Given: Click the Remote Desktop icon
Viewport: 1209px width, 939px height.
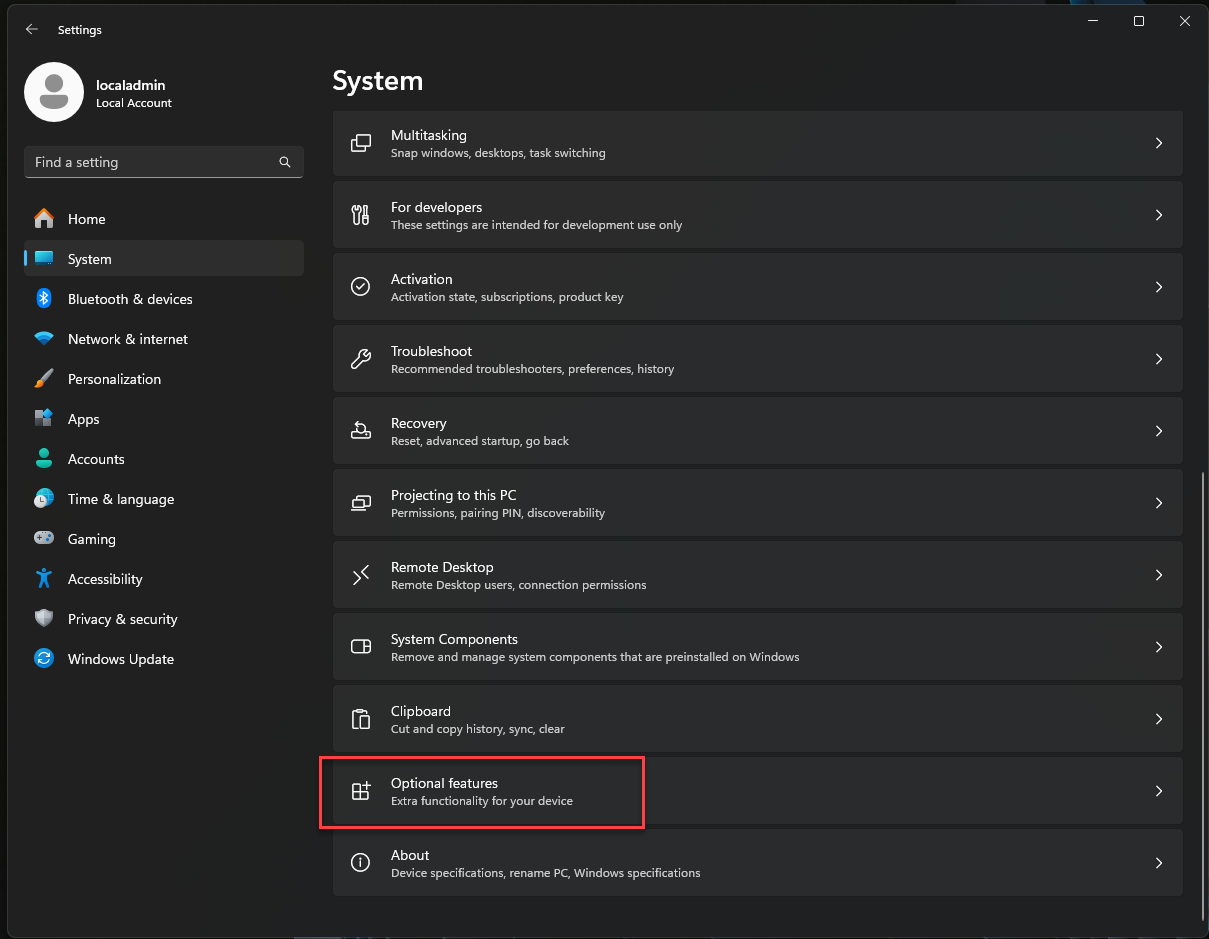Looking at the screenshot, I should pyautogui.click(x=361, y=575).
